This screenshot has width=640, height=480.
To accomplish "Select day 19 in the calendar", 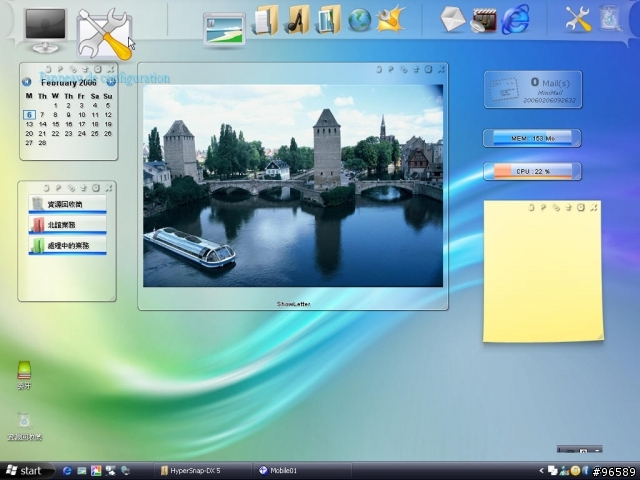I will click(x=108, y=124).
